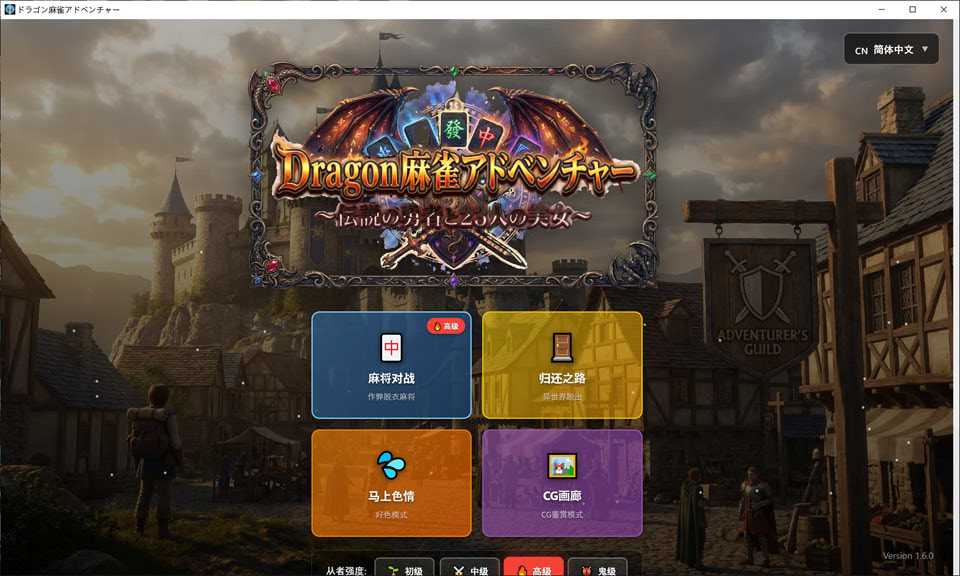Click the wooden door icon
960x576 pixels.
(562, 347)
